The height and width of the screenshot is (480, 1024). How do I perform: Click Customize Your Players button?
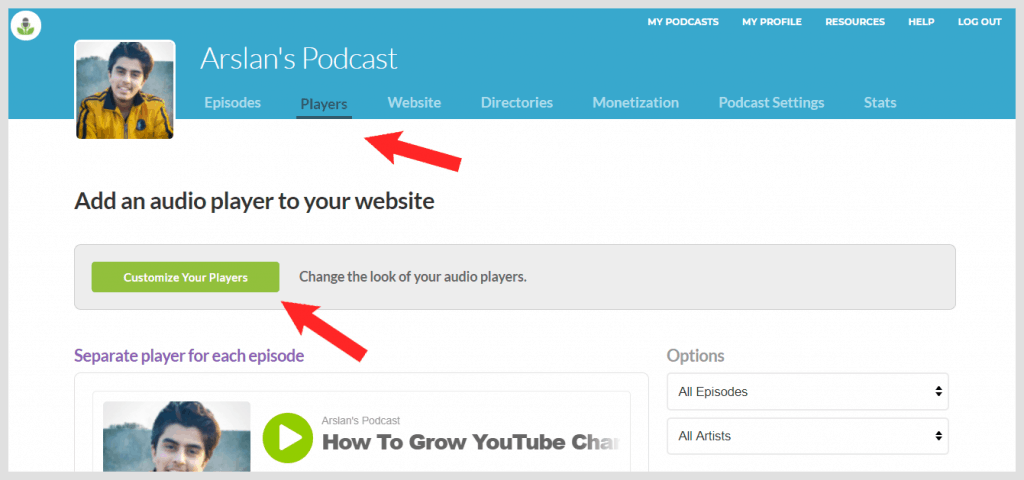tap(185, 277)
